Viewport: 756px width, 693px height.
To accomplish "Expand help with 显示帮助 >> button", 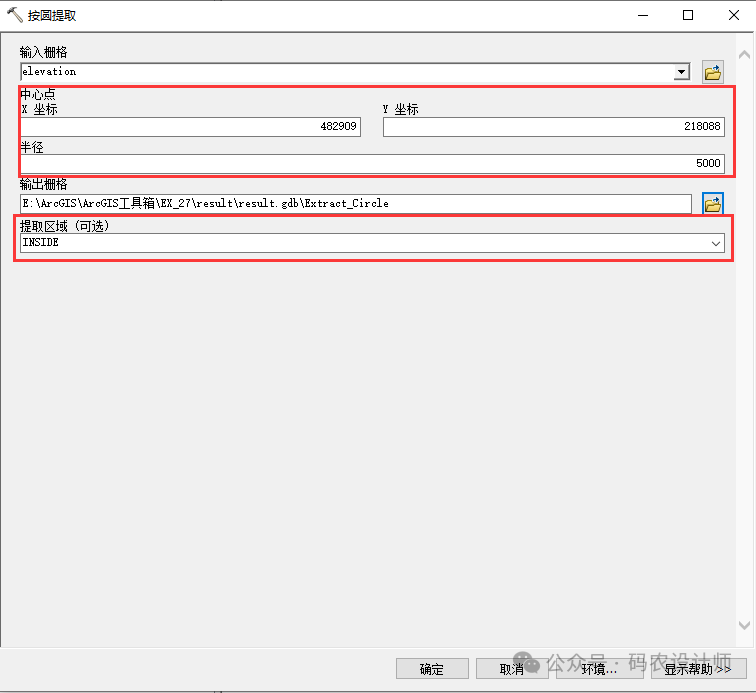I will 697,669.
